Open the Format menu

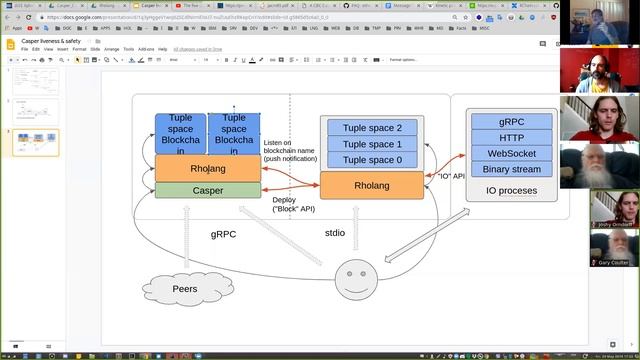pyautogui.click(x=79, y=49)
